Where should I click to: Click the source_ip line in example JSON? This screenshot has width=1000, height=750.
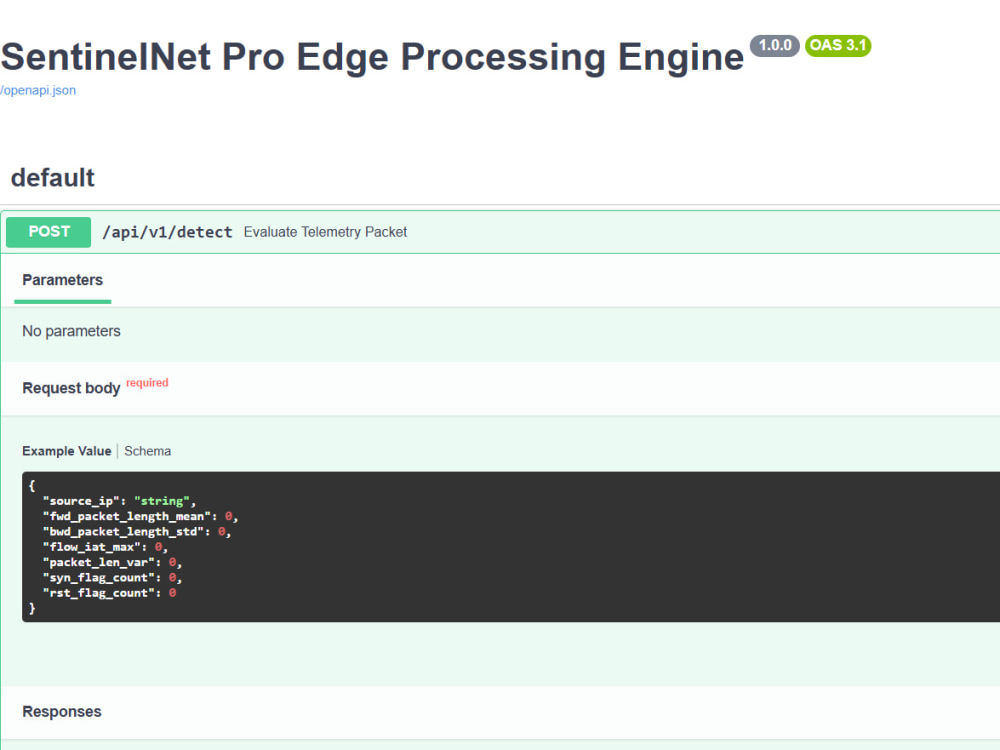[x=119, y=501]
